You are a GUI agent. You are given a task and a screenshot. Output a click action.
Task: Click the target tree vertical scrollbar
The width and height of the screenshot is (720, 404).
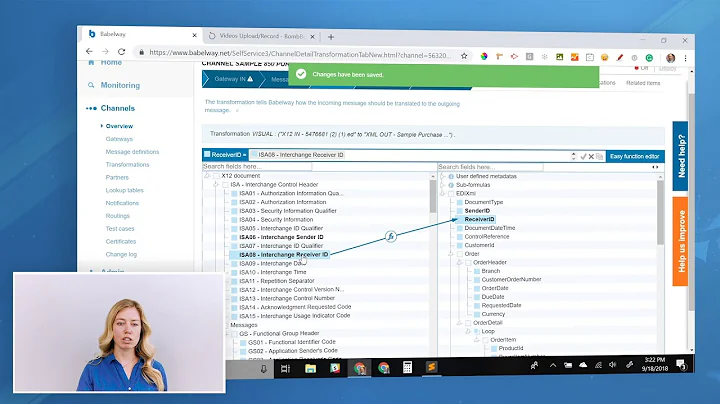coord(660,213)
